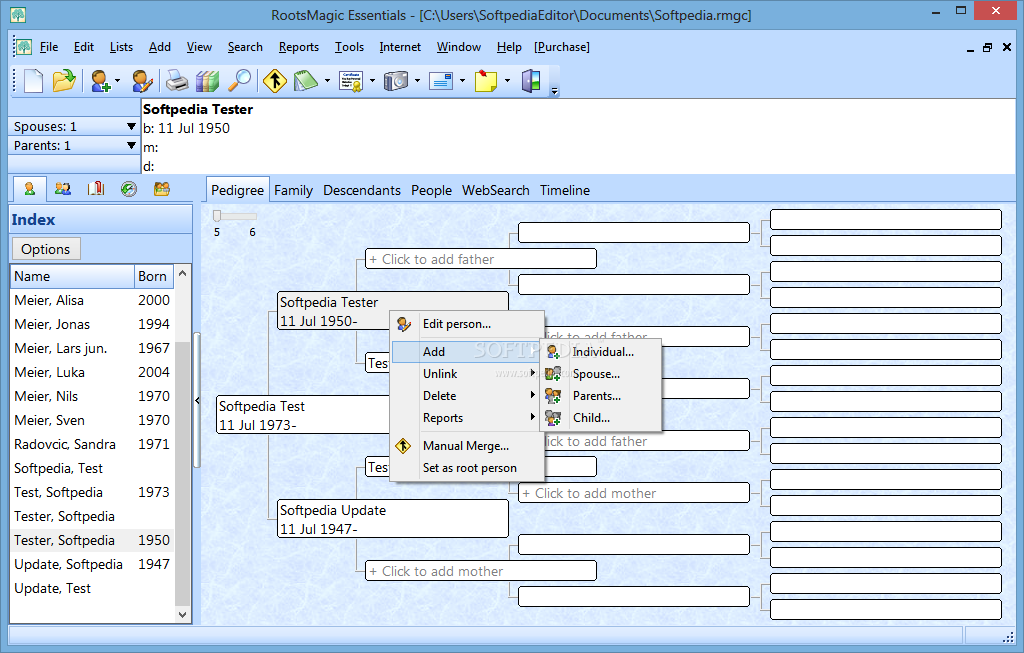Click the yellow sticky note toolbar icon

tap(486, 81)
